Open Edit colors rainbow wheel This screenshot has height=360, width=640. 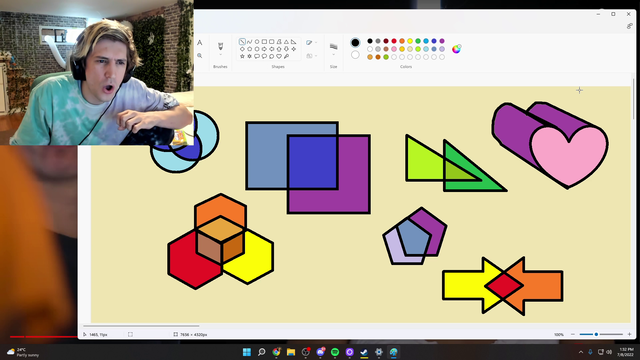click(456, 49)
